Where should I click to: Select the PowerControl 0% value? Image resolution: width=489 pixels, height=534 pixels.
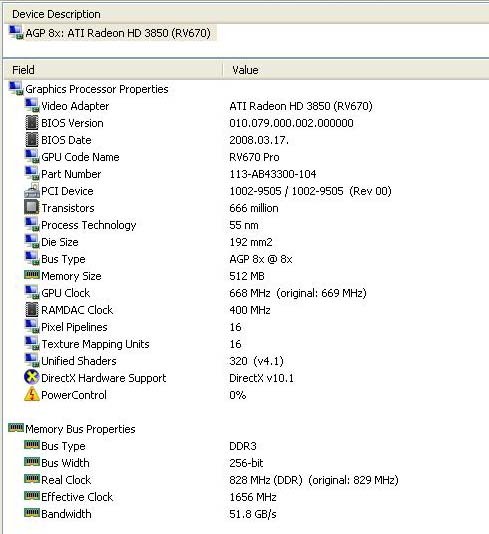(x=238, y=395)
